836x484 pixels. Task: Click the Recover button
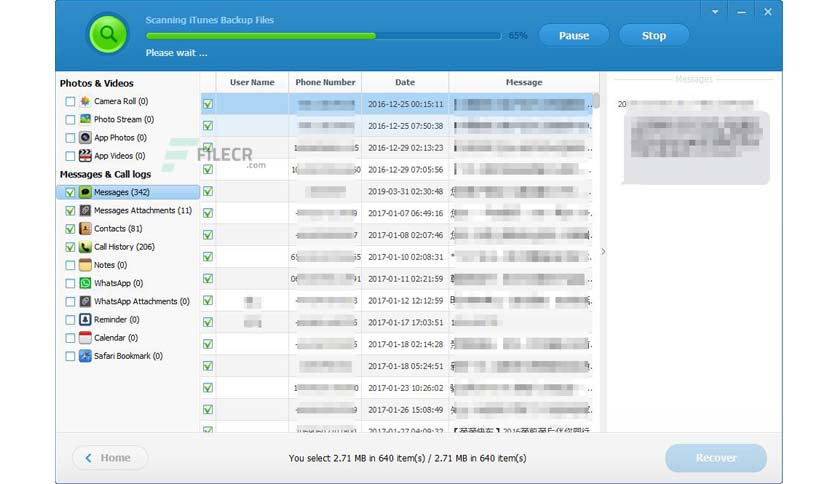click(716, 458)
